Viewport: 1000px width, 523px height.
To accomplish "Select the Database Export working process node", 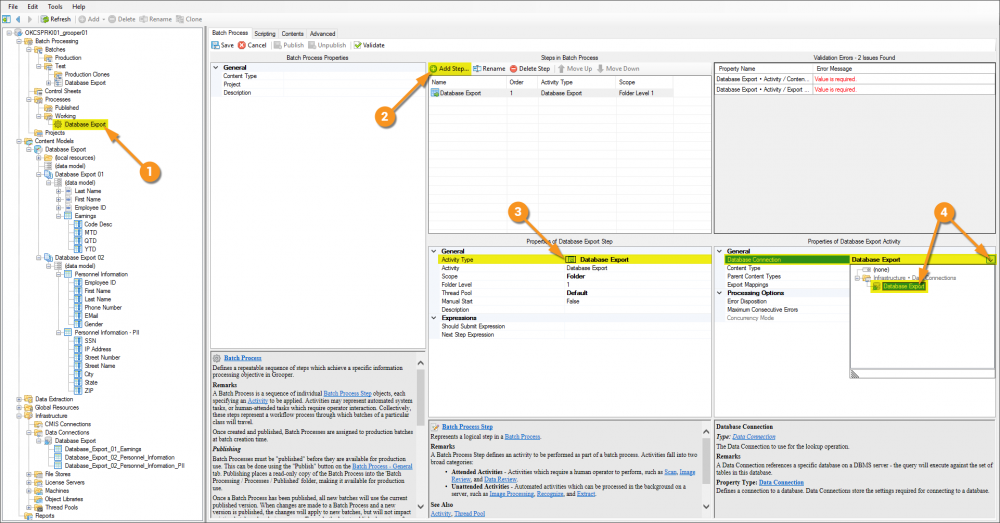I will [x=85, y=124].
